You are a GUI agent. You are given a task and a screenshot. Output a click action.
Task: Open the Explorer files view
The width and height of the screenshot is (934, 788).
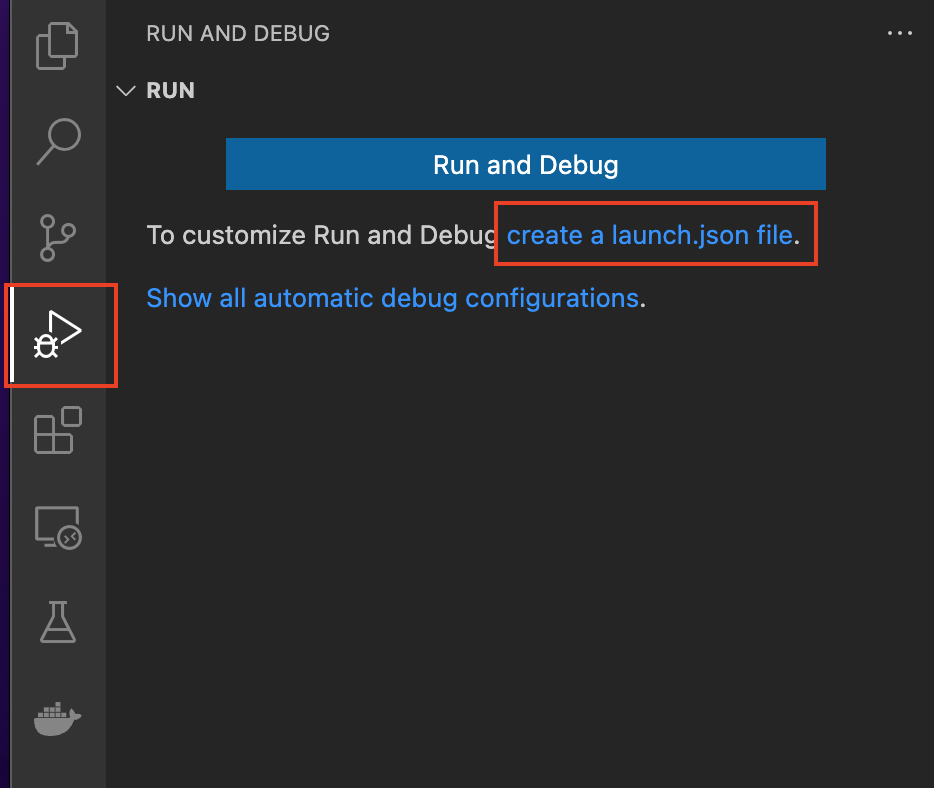coord(57,46)
